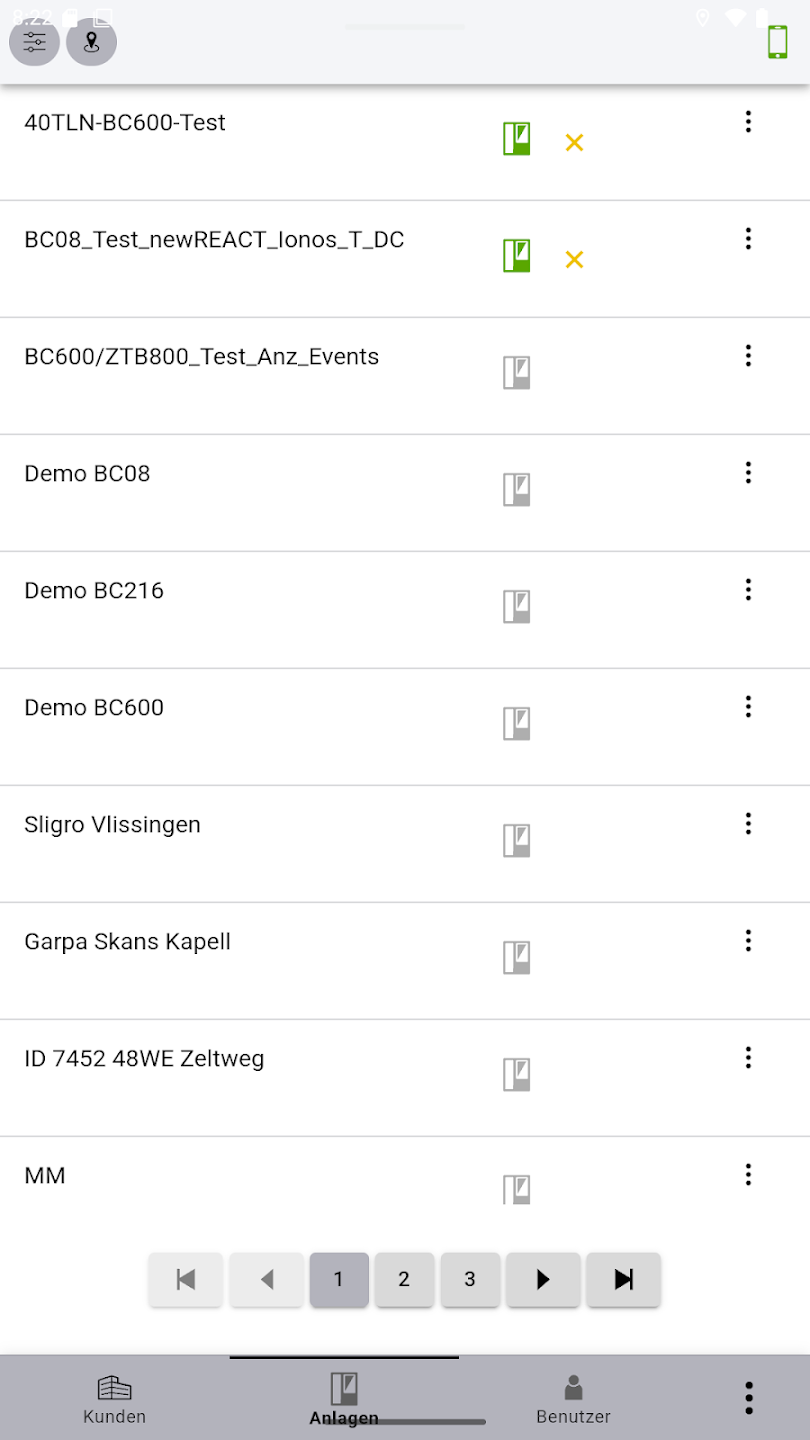Image resolution: width=810 pixels, height=1440 pixels.
Task: Click gray door icon for Demo BC08
Action: pos(516,490)
